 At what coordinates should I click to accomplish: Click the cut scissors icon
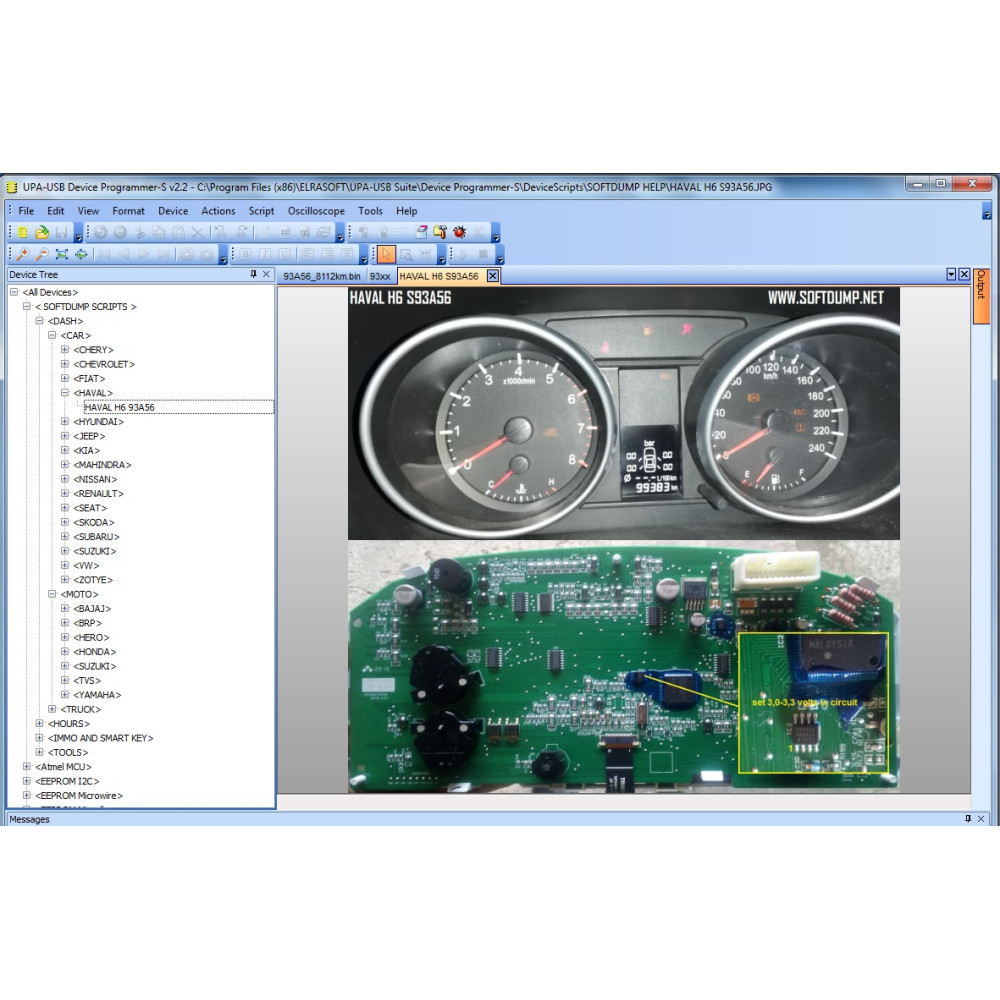point(140,233)
